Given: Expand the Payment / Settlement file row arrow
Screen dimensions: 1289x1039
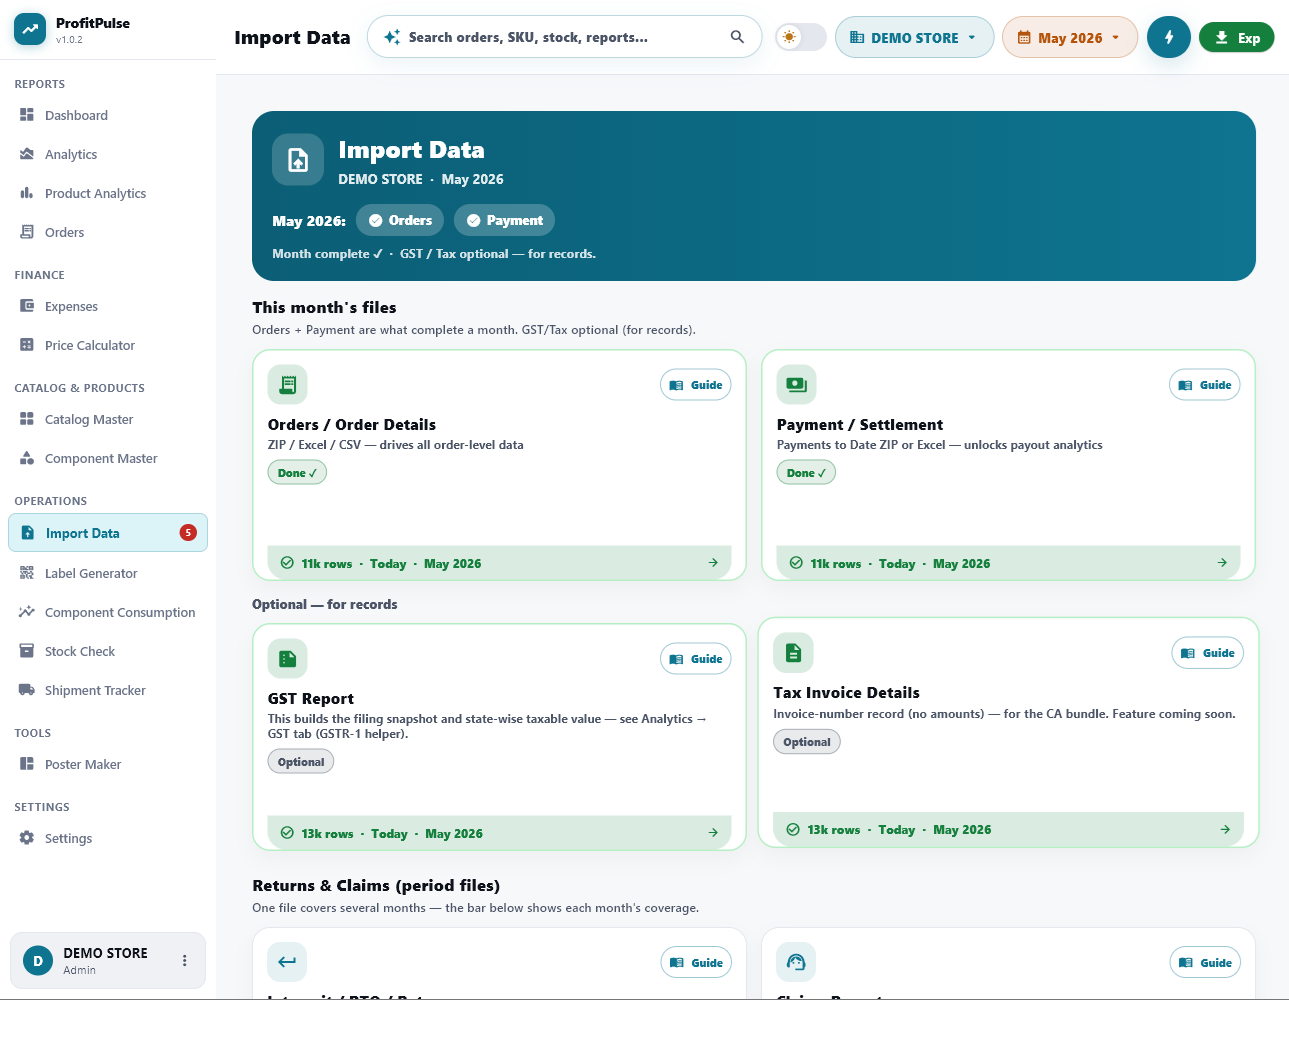Looking at the screenshot, I should tap(1222, 563).
